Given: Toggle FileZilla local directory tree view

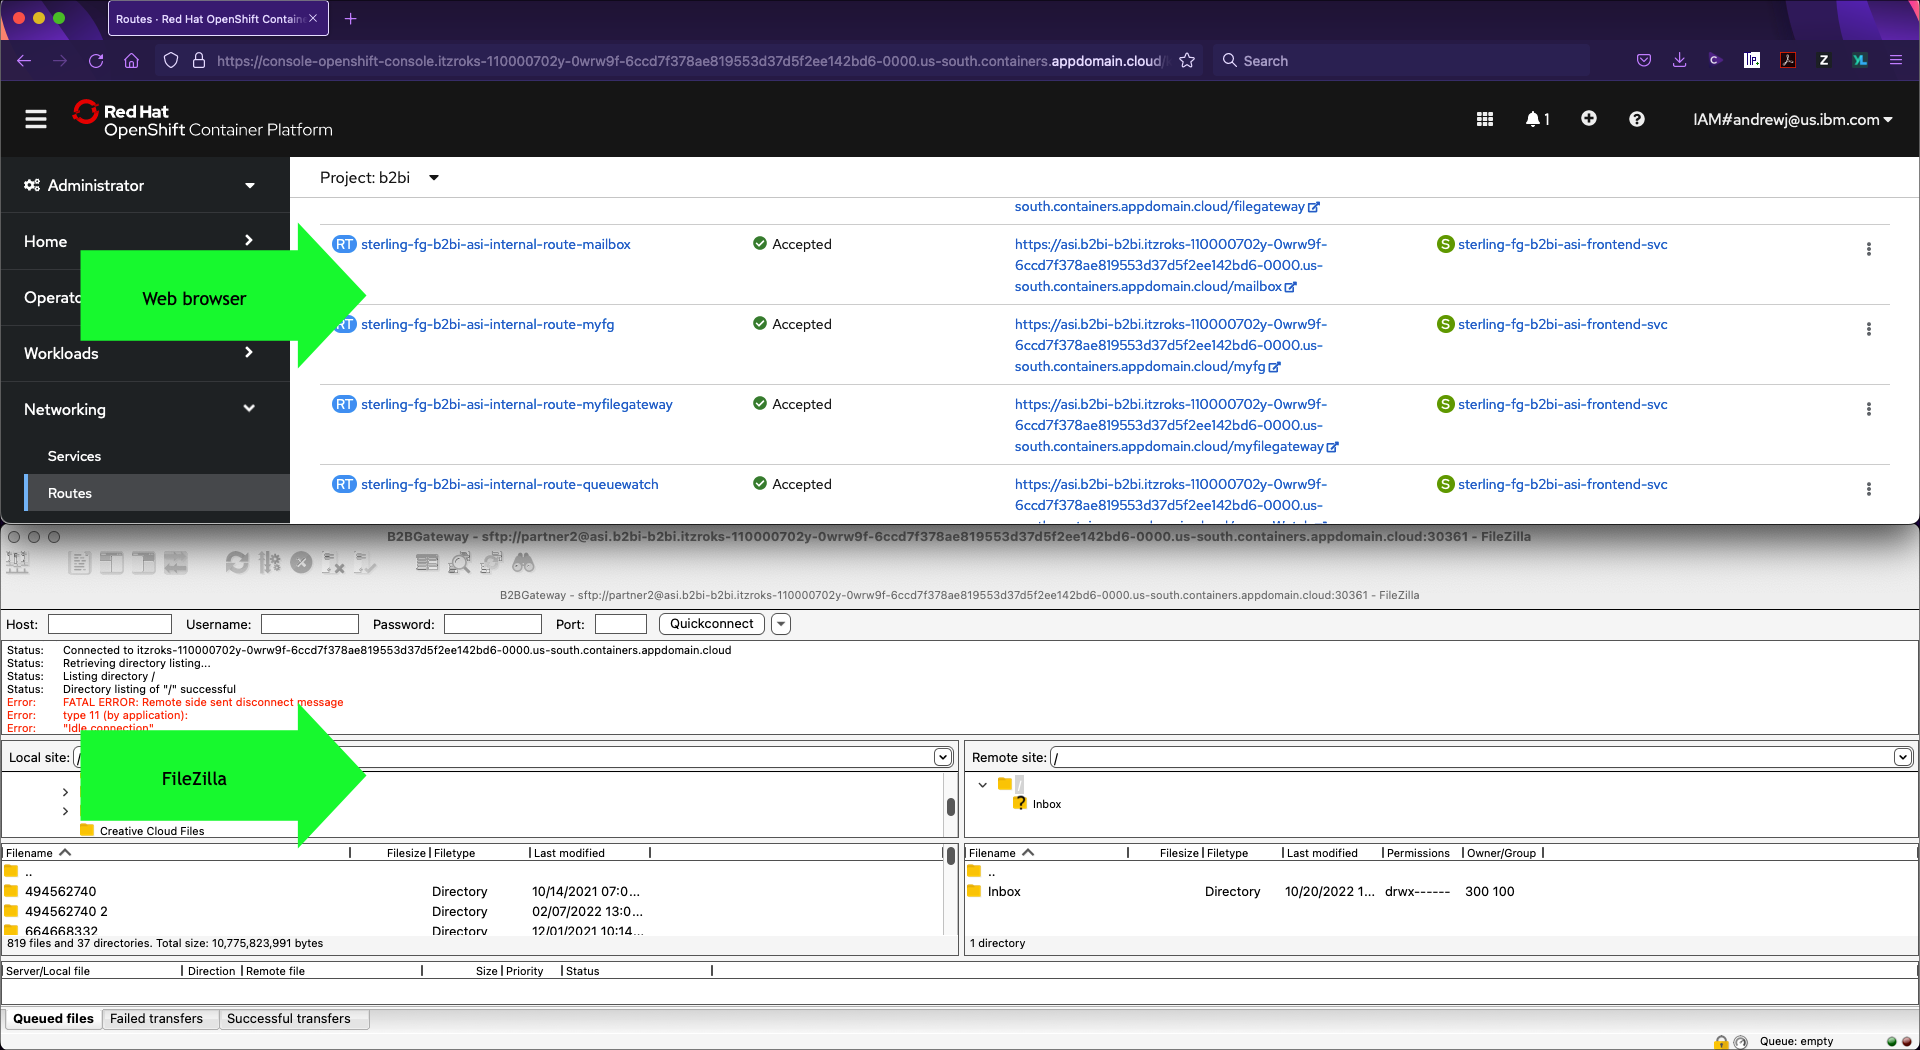Looking at the screenshot, I should click(x=112, y=563).
